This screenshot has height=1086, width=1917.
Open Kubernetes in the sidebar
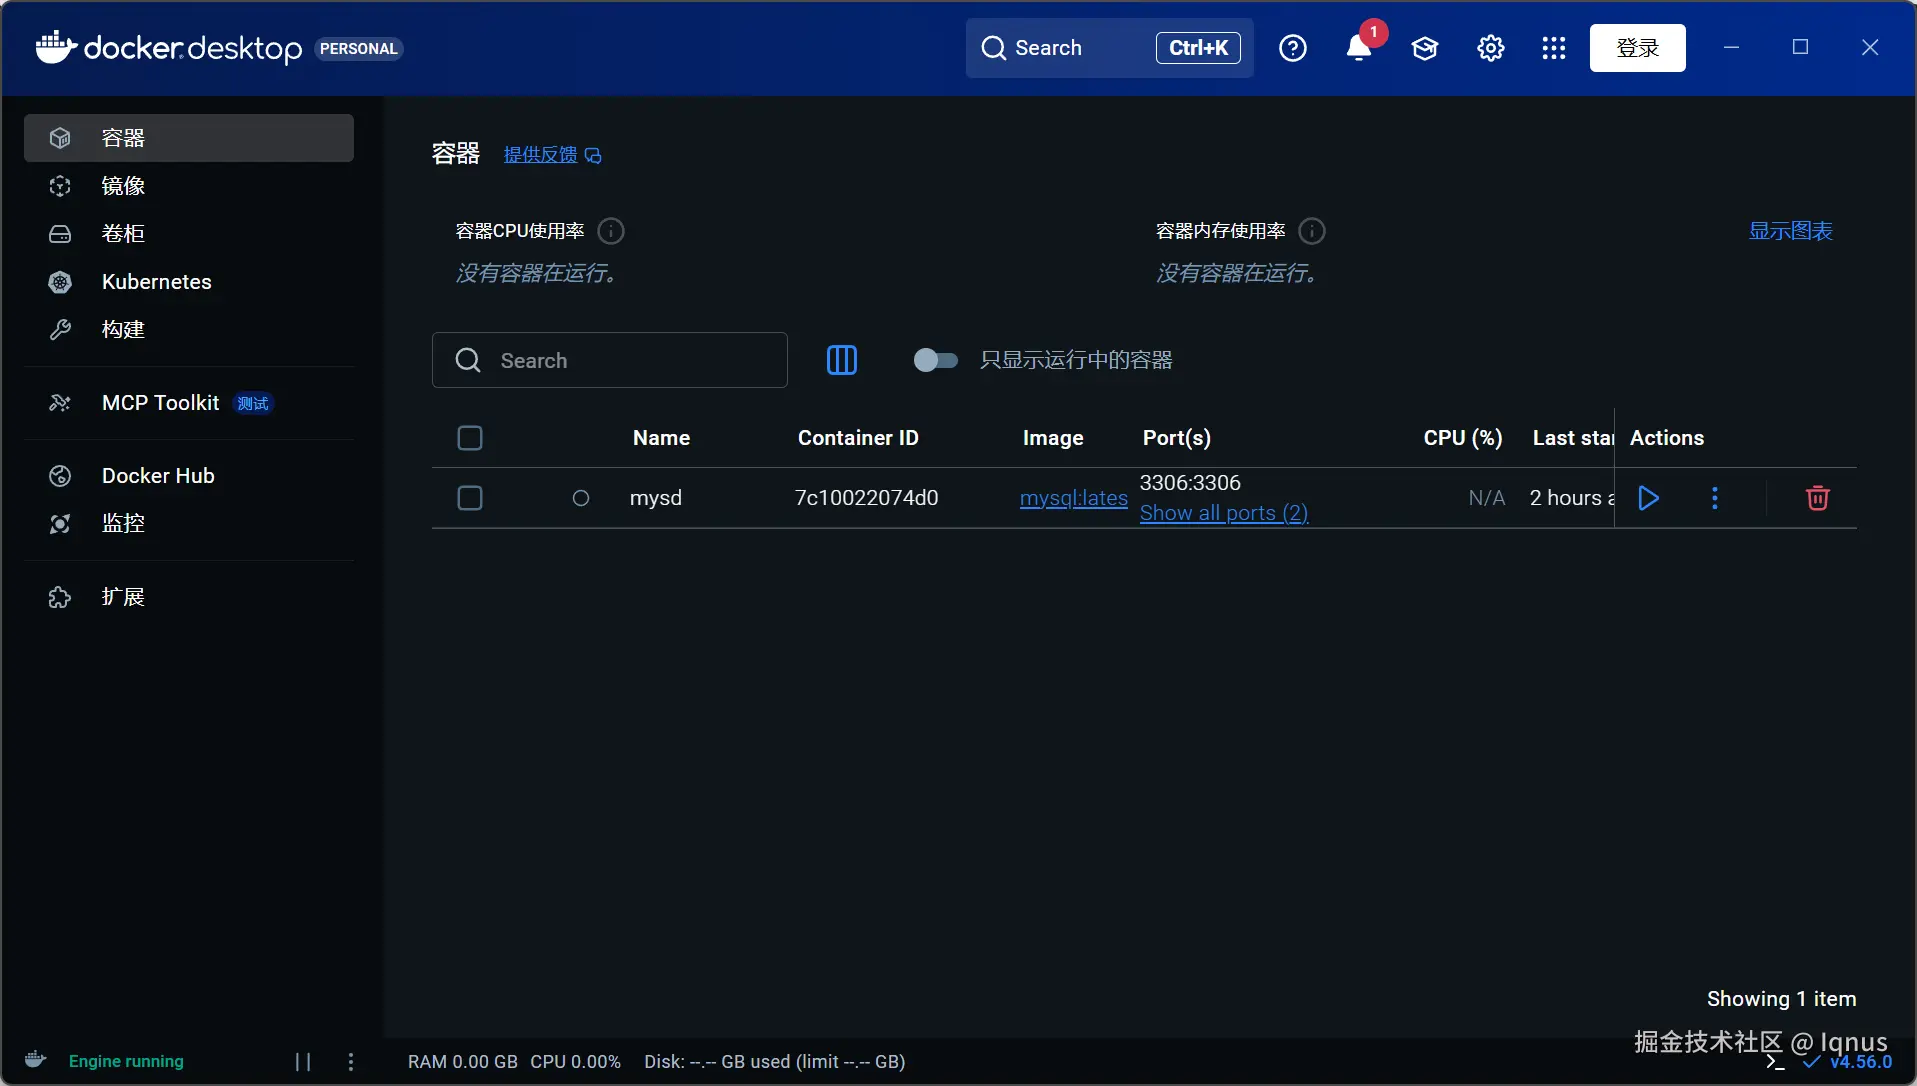[189, 282]
